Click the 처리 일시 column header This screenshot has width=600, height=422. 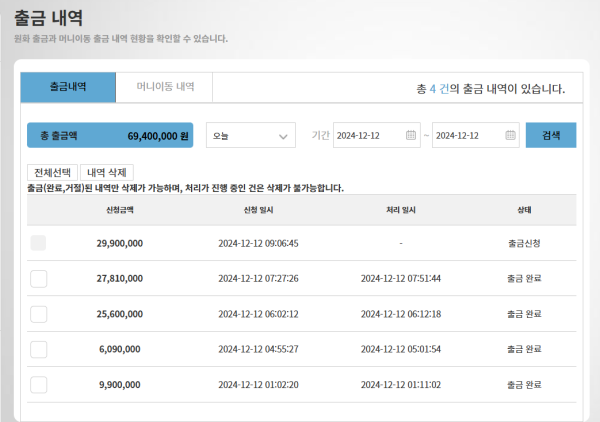pos(399,210)
